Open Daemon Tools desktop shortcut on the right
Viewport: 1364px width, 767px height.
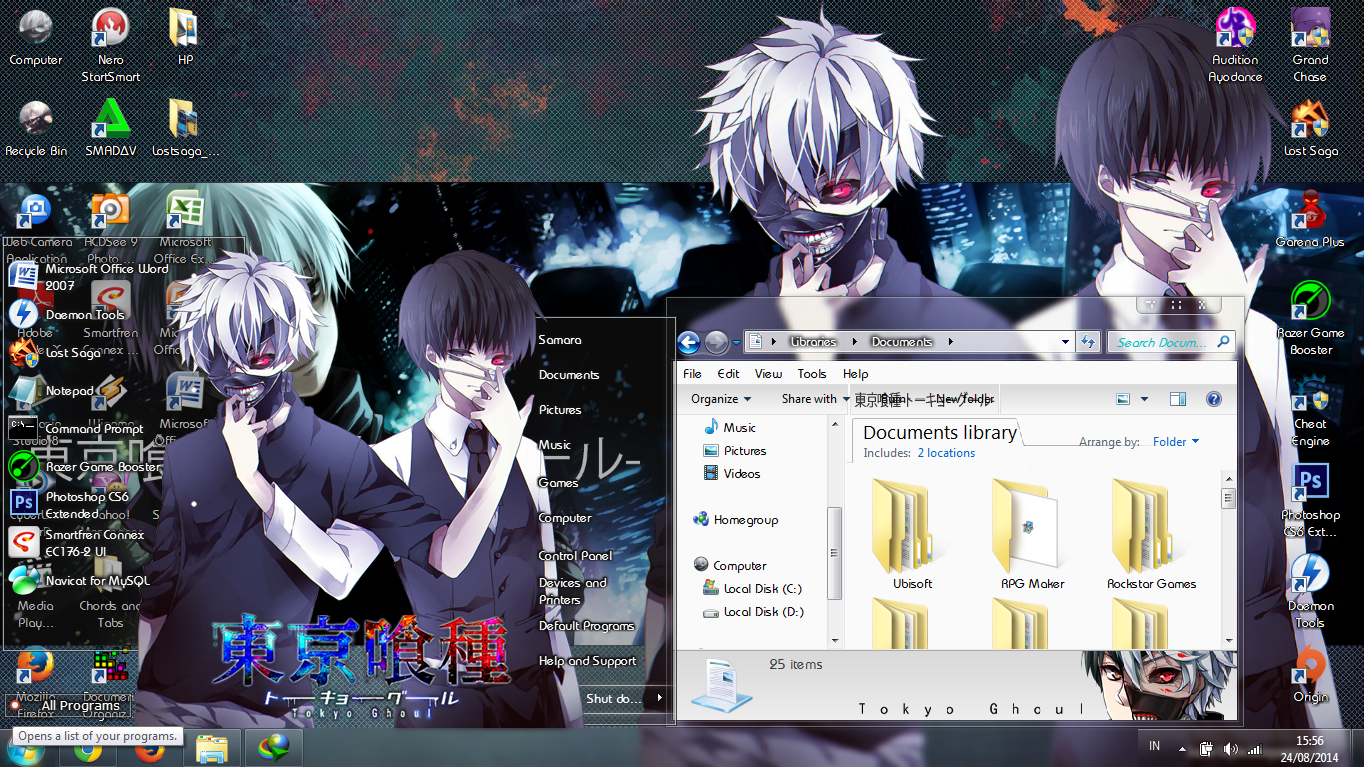click(1310, 592)
